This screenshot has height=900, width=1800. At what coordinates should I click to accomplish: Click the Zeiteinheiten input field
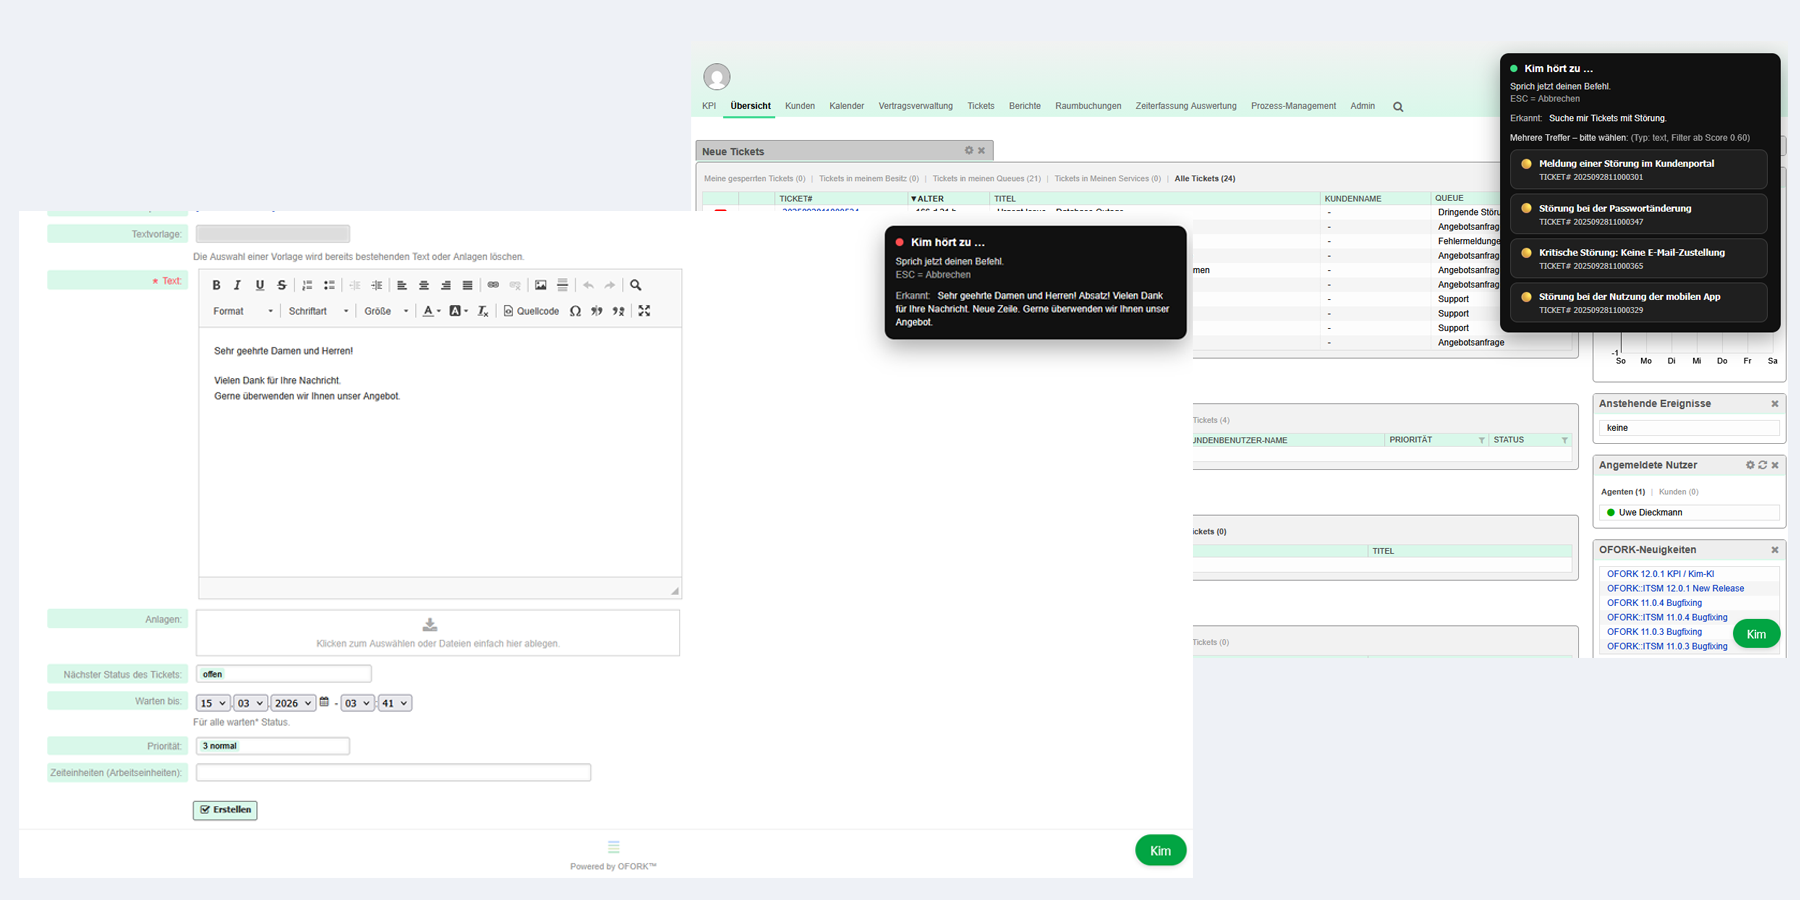click(x=393, y=773)
